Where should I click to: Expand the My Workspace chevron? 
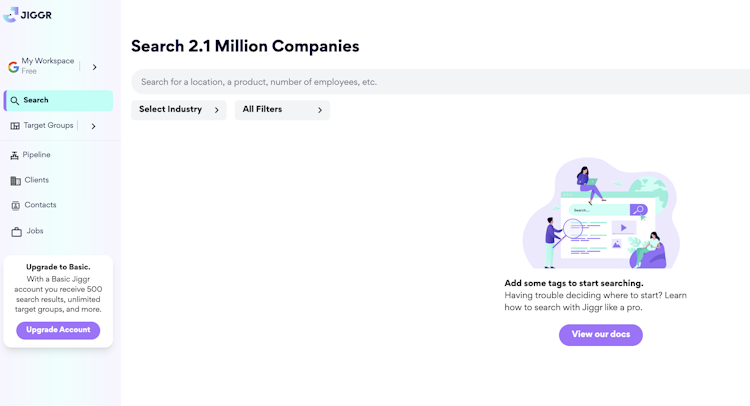[95, 67]
